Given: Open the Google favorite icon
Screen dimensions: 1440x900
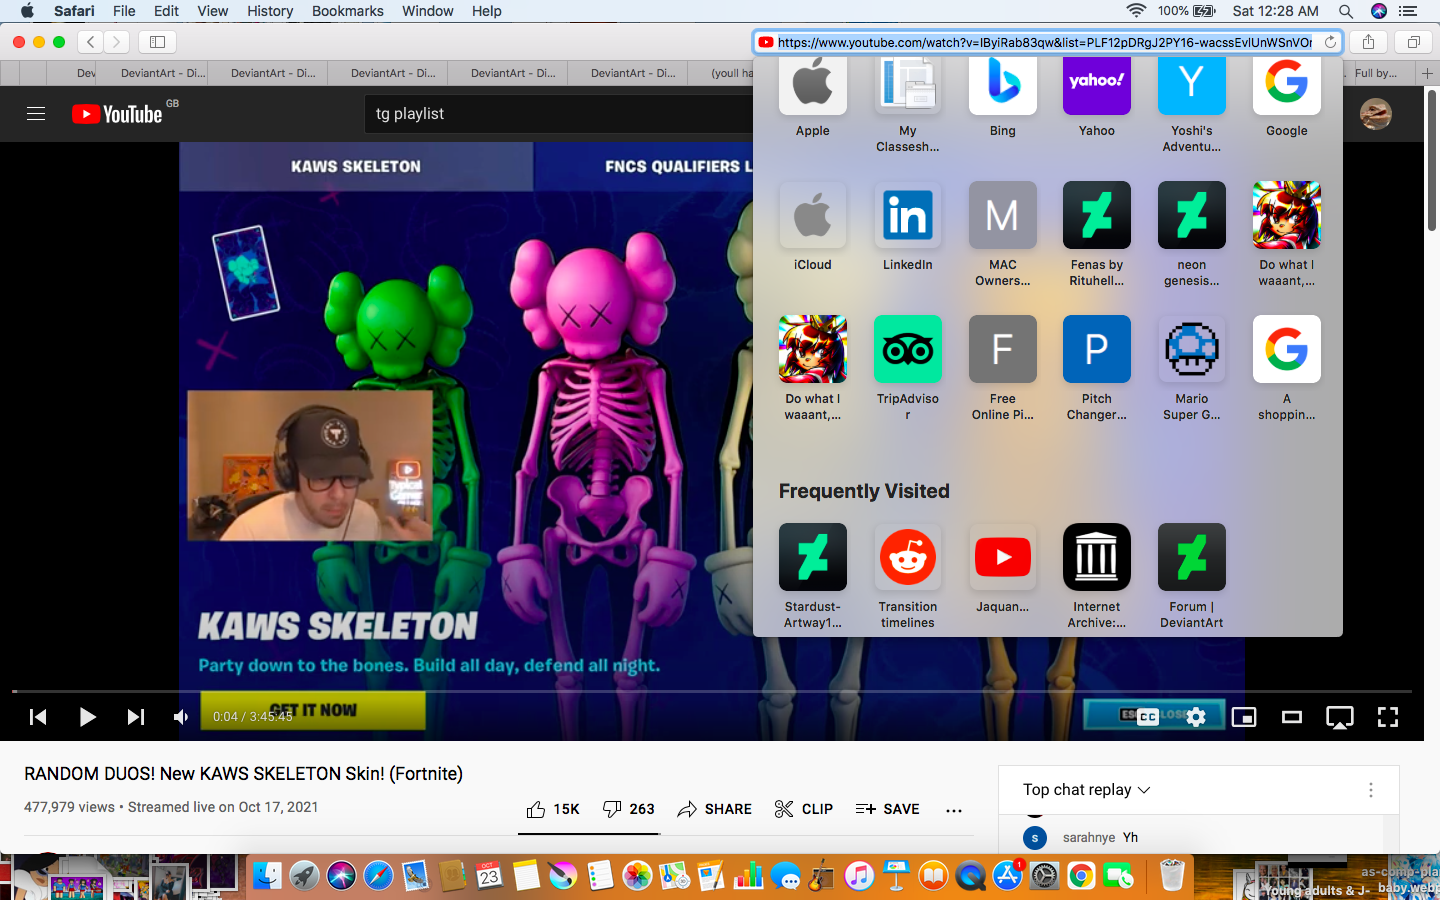Looking at the screenshot, I should (x=1287, y=85).
